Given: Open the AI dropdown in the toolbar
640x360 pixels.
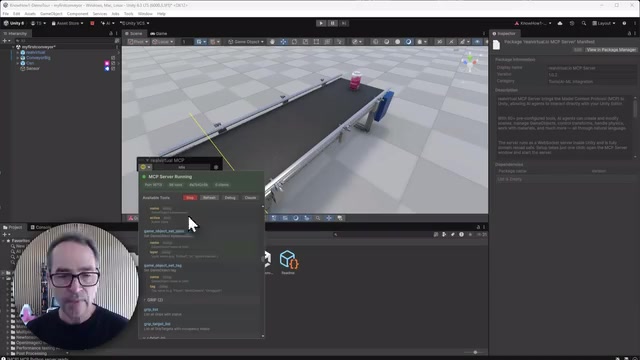Looking at the screenshot, I should tap(107, 23).
